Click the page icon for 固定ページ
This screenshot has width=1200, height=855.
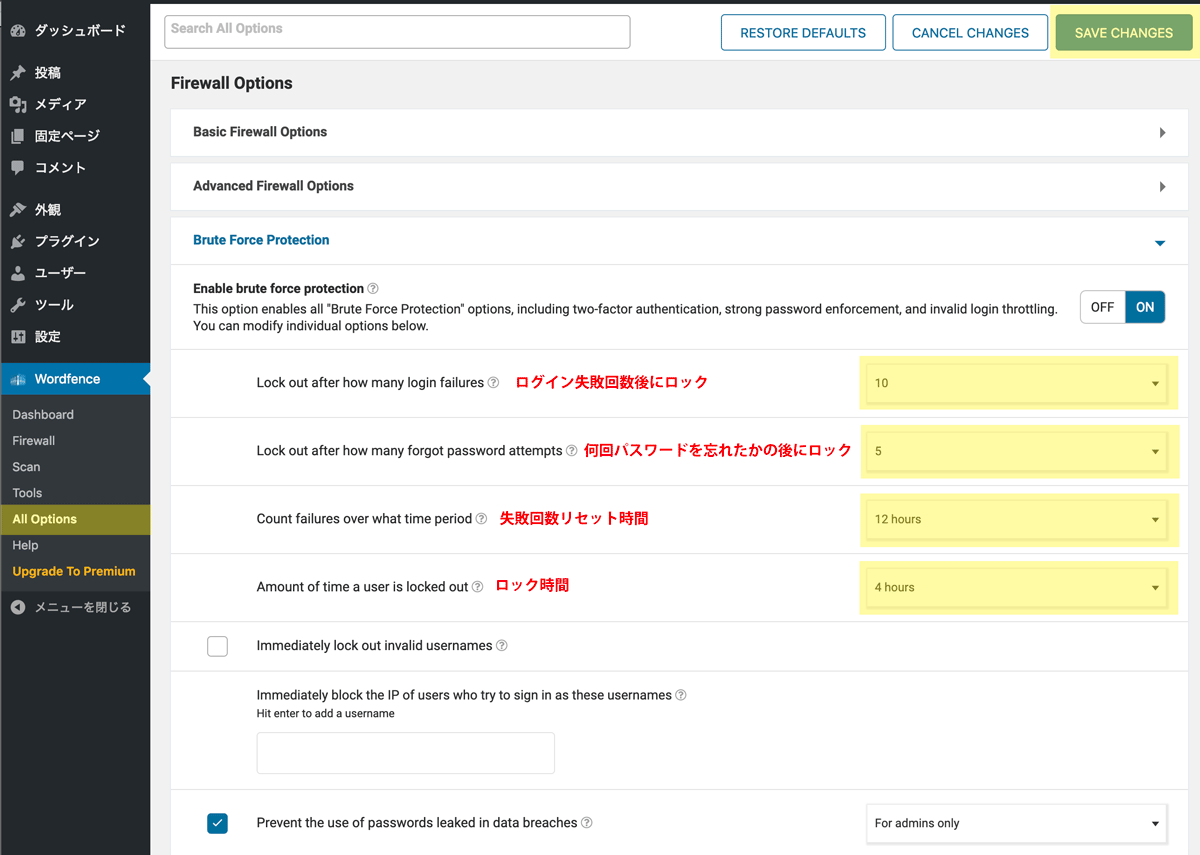[18, 136]
